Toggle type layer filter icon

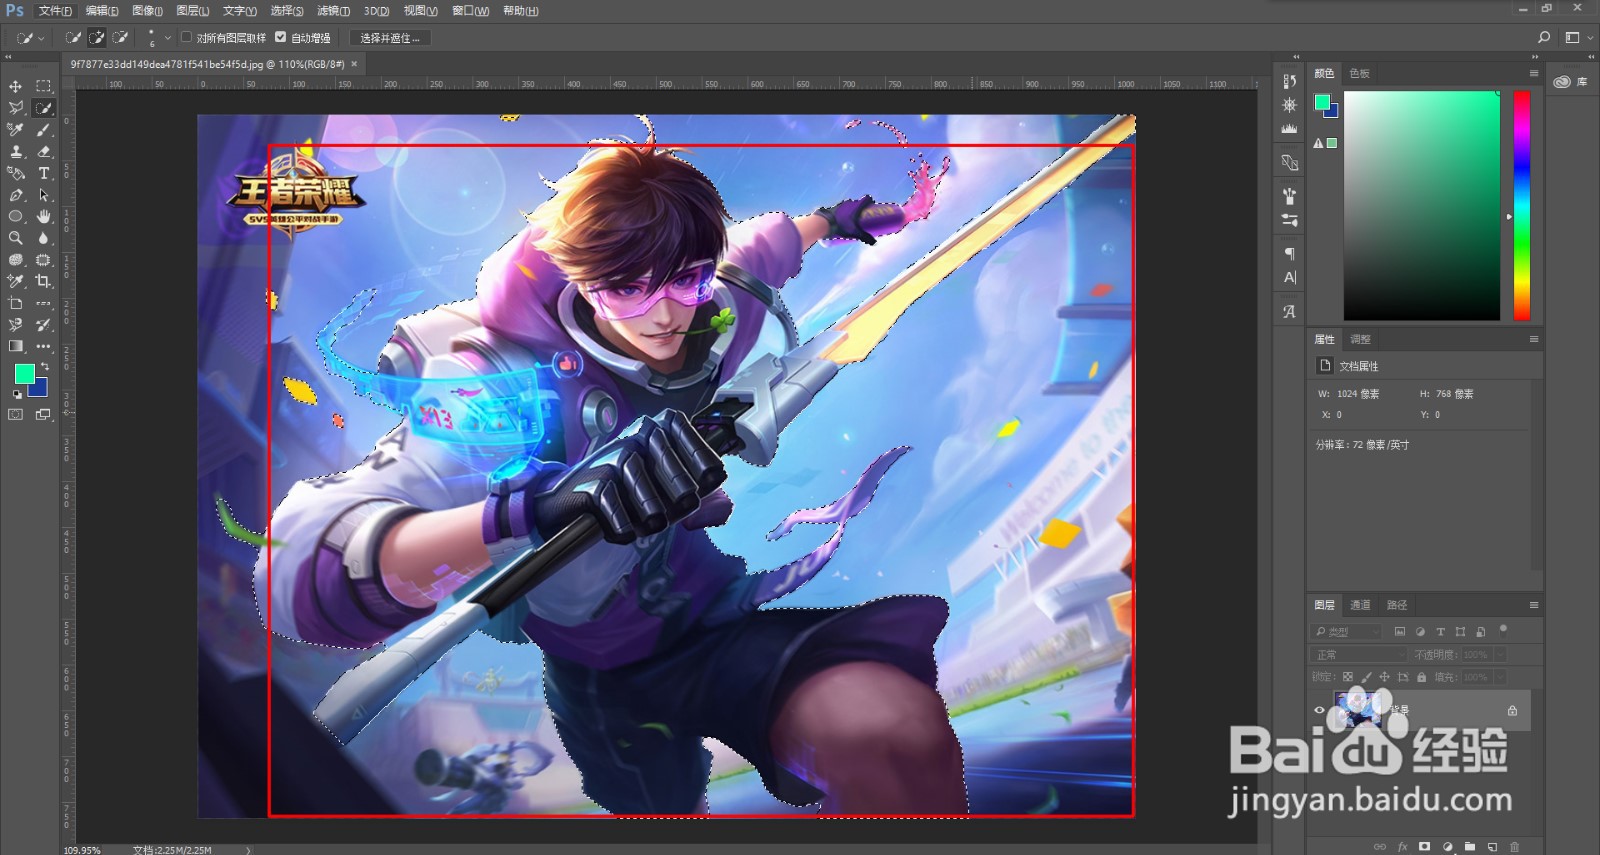[1440, 631]
